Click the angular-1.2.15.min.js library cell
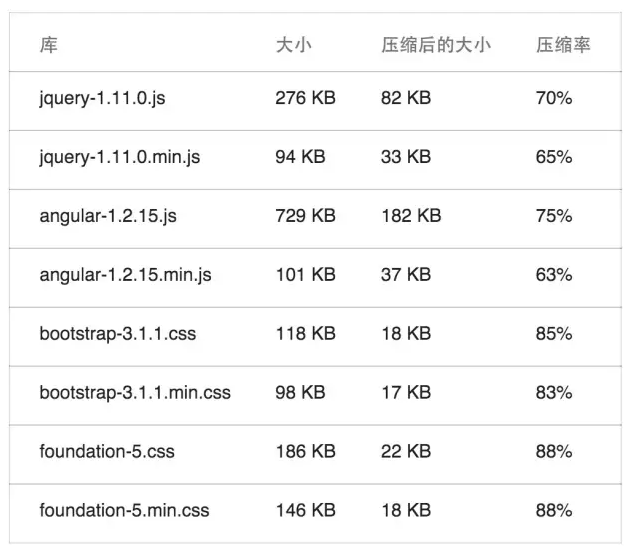The width and height of the screenshot is (628, 553). (125, 274)
